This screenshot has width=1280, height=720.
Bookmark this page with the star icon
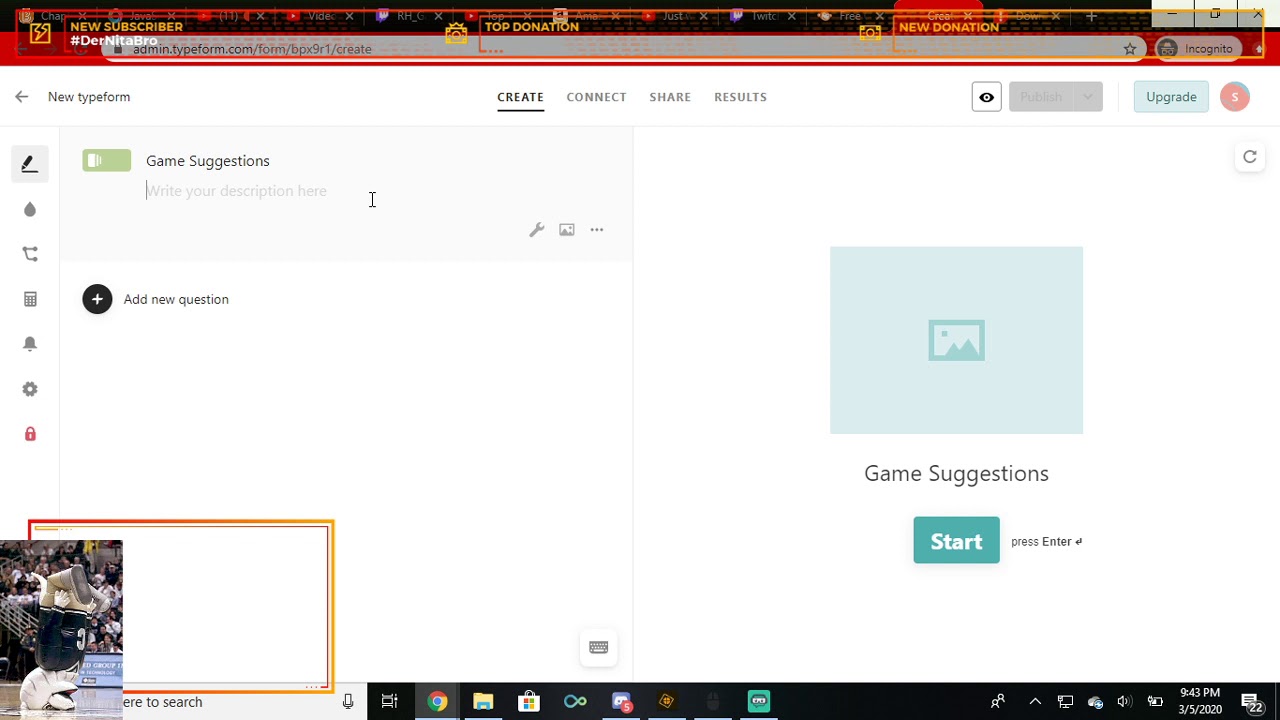1130,49
